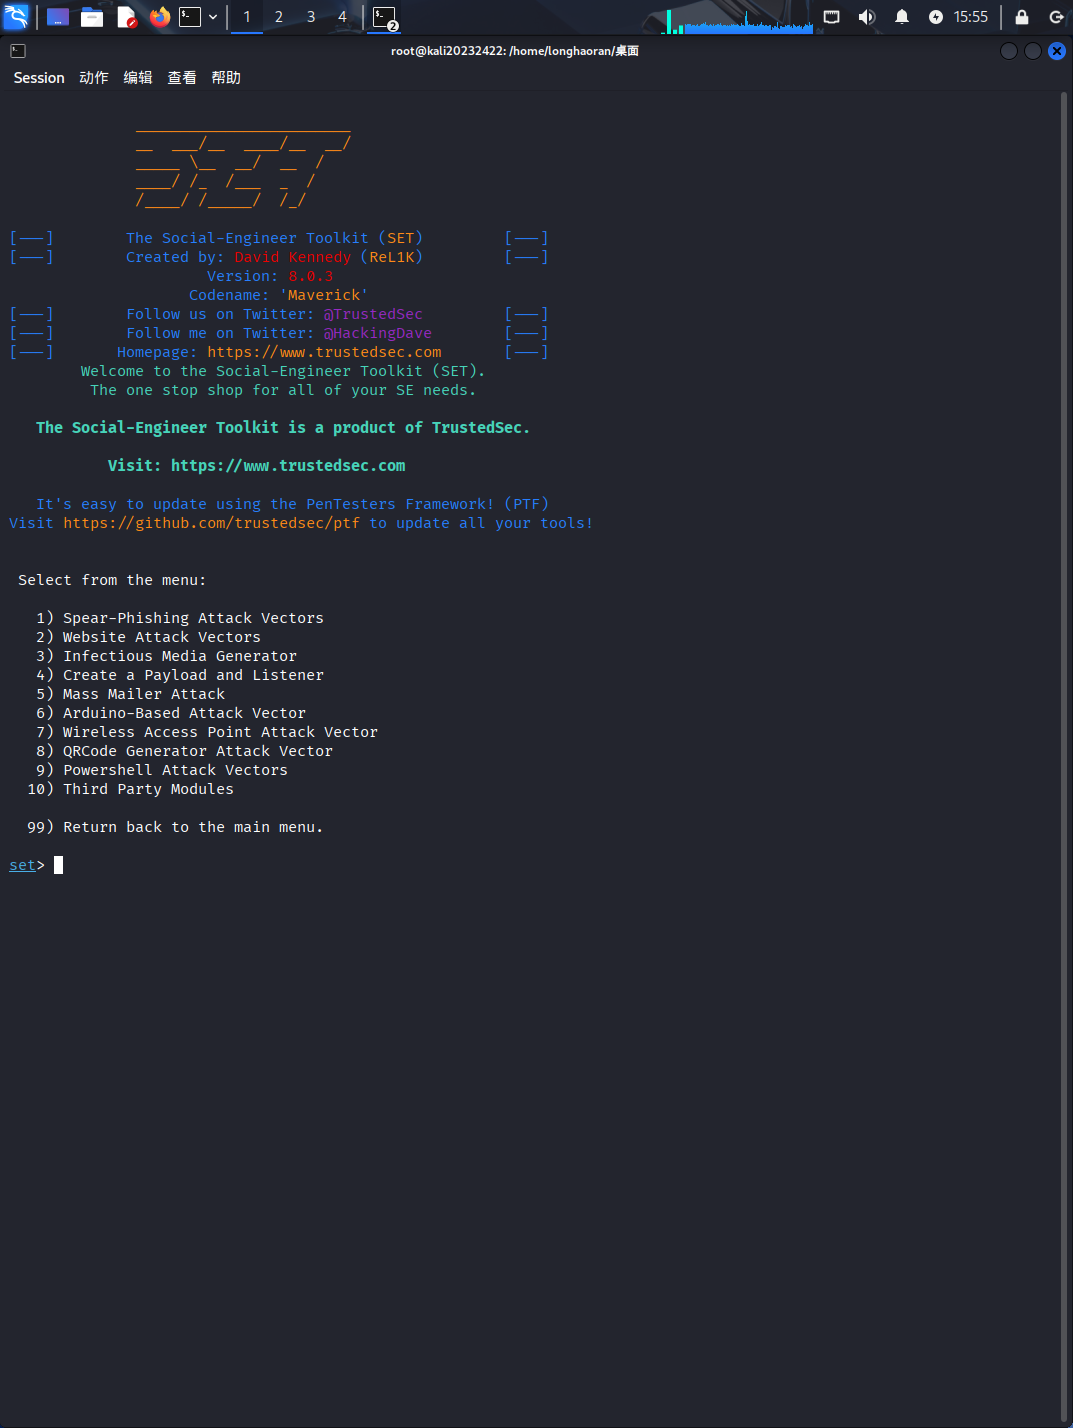
Task: Click the CPU usage graph monitor
Action: click(738, 20)
